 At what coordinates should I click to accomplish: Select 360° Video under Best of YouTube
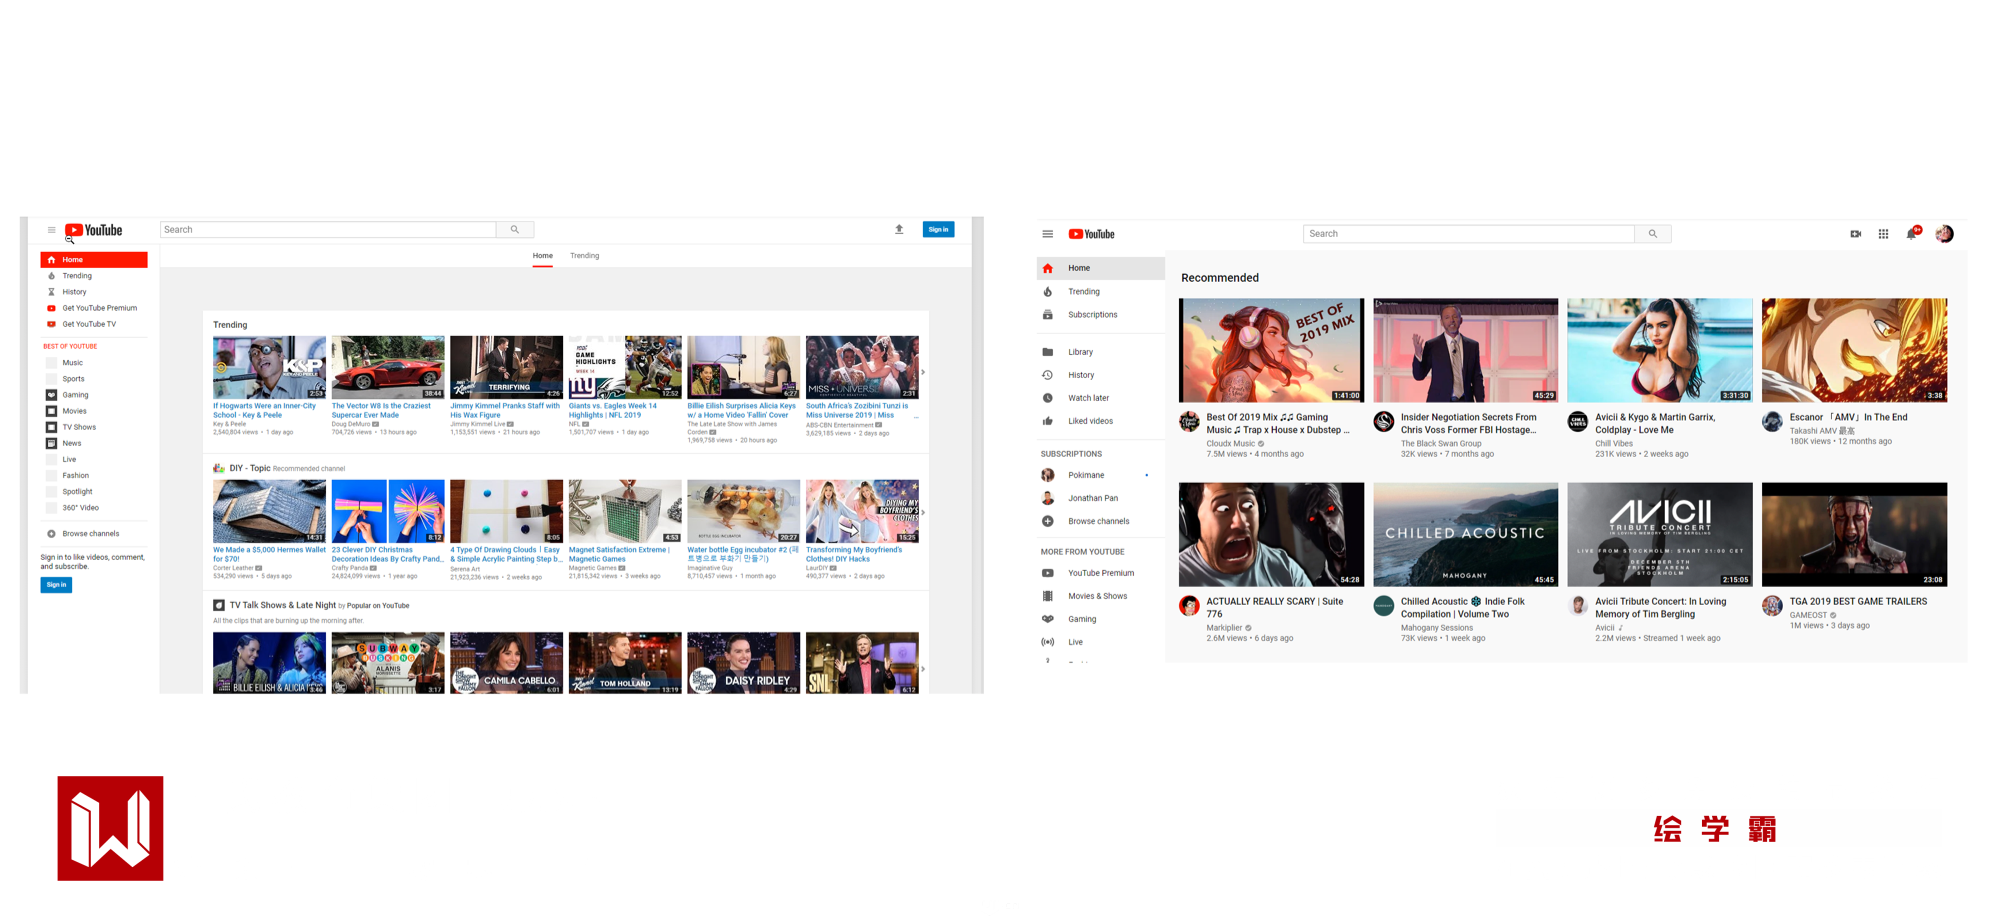(x=81, y=508)
